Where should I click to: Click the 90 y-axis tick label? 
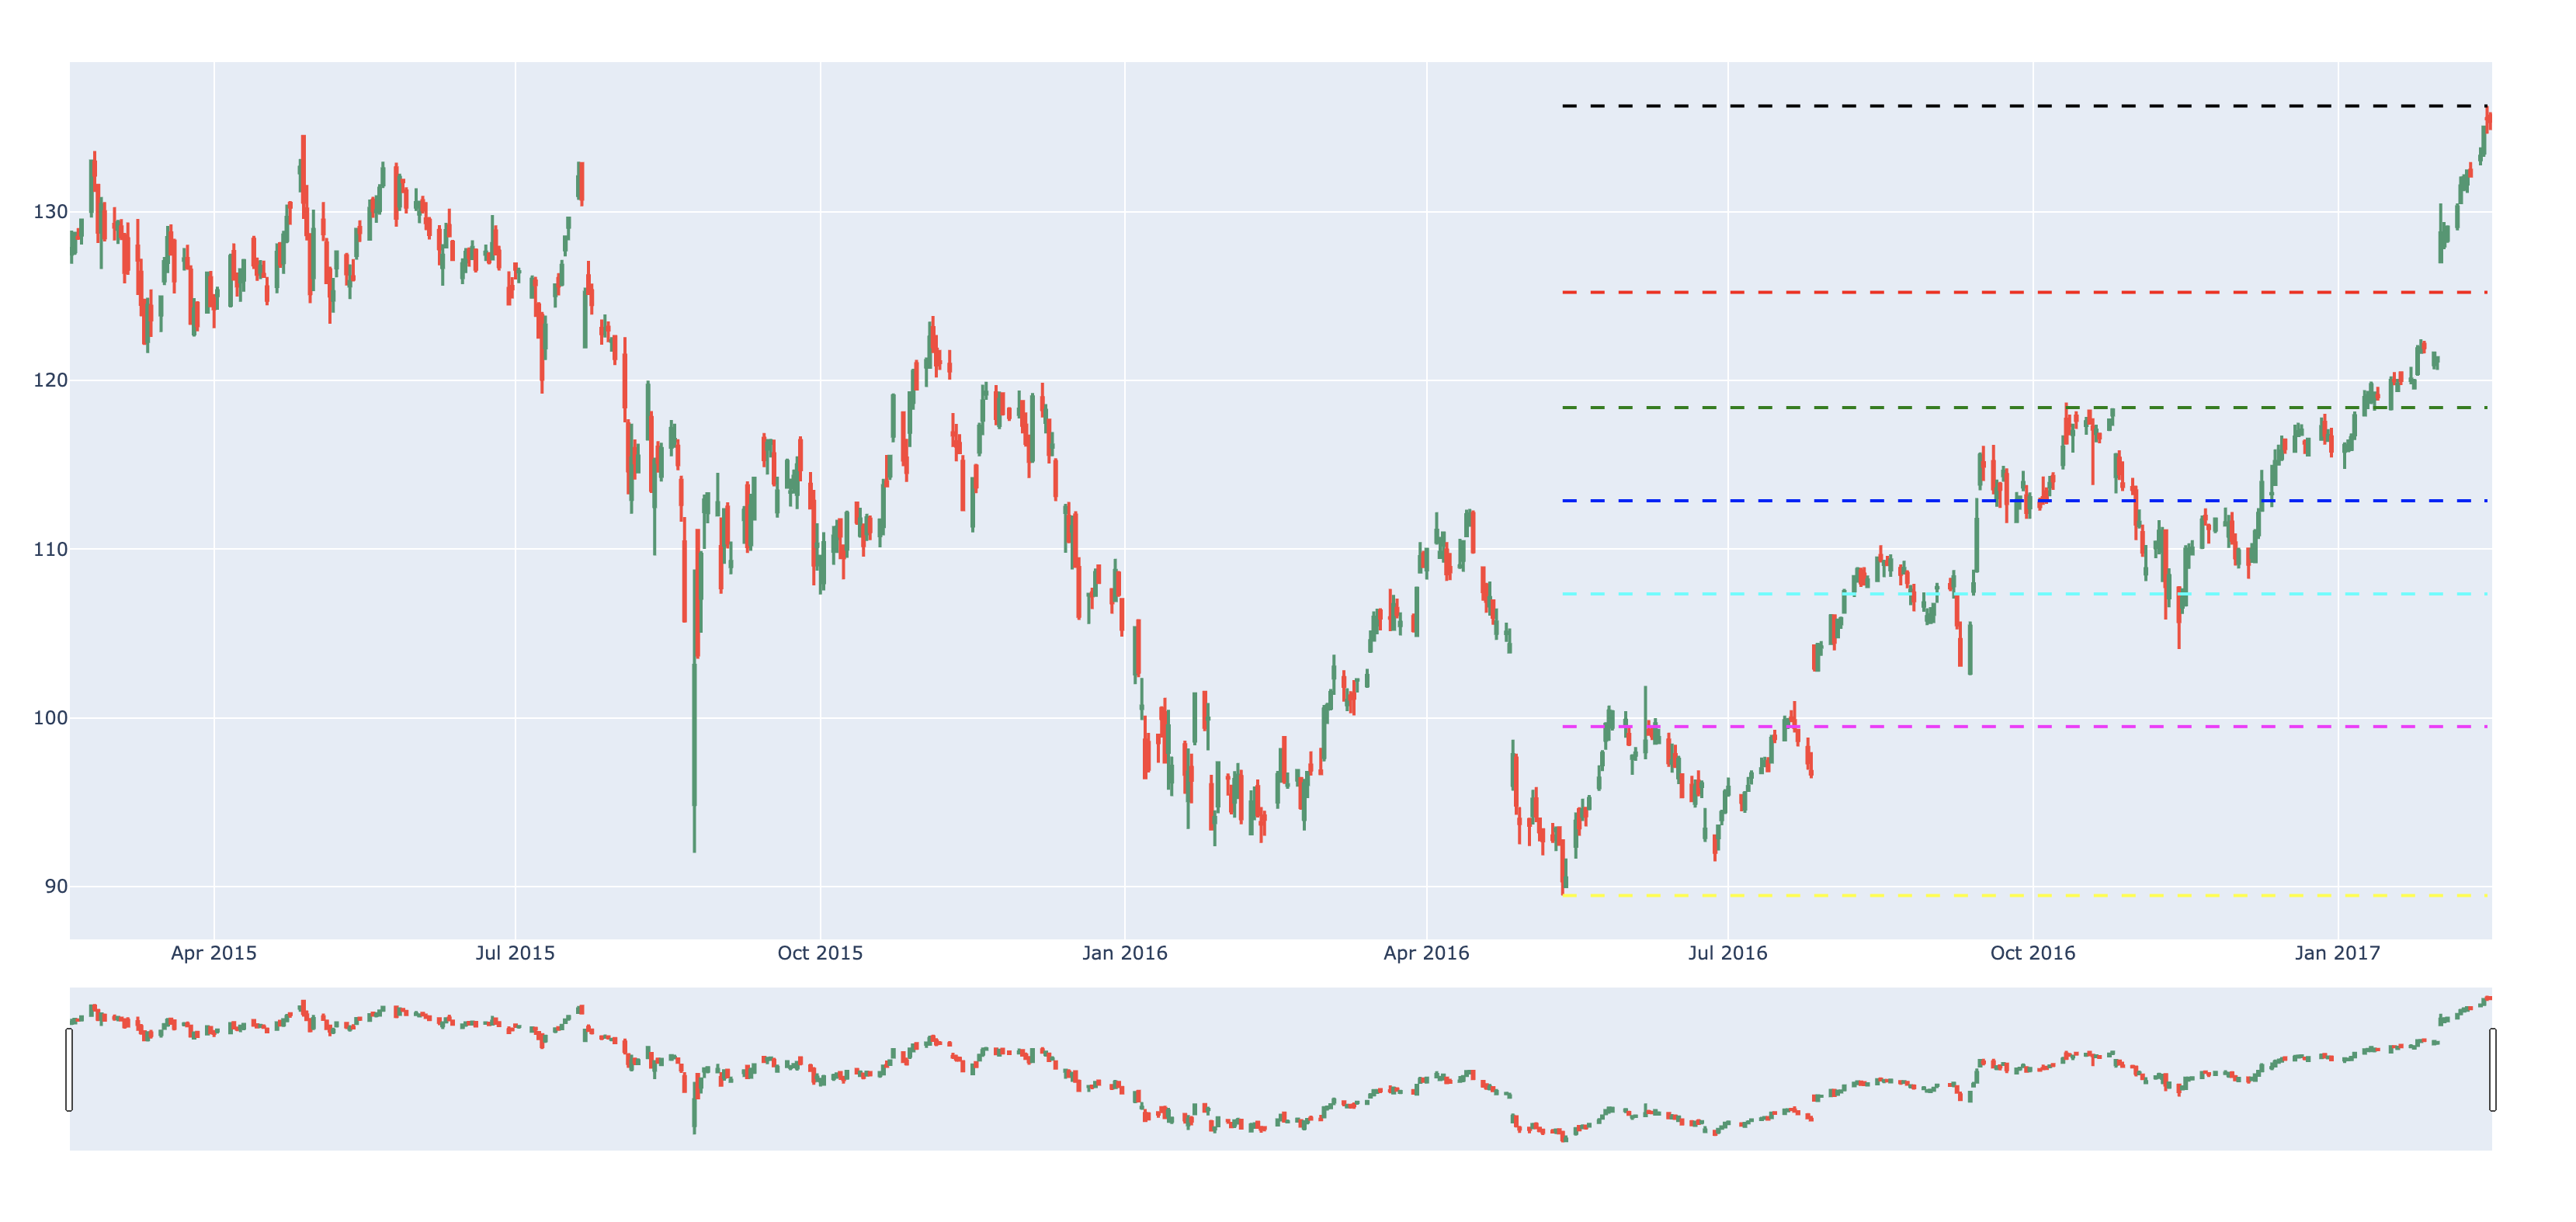coord(56,886)
